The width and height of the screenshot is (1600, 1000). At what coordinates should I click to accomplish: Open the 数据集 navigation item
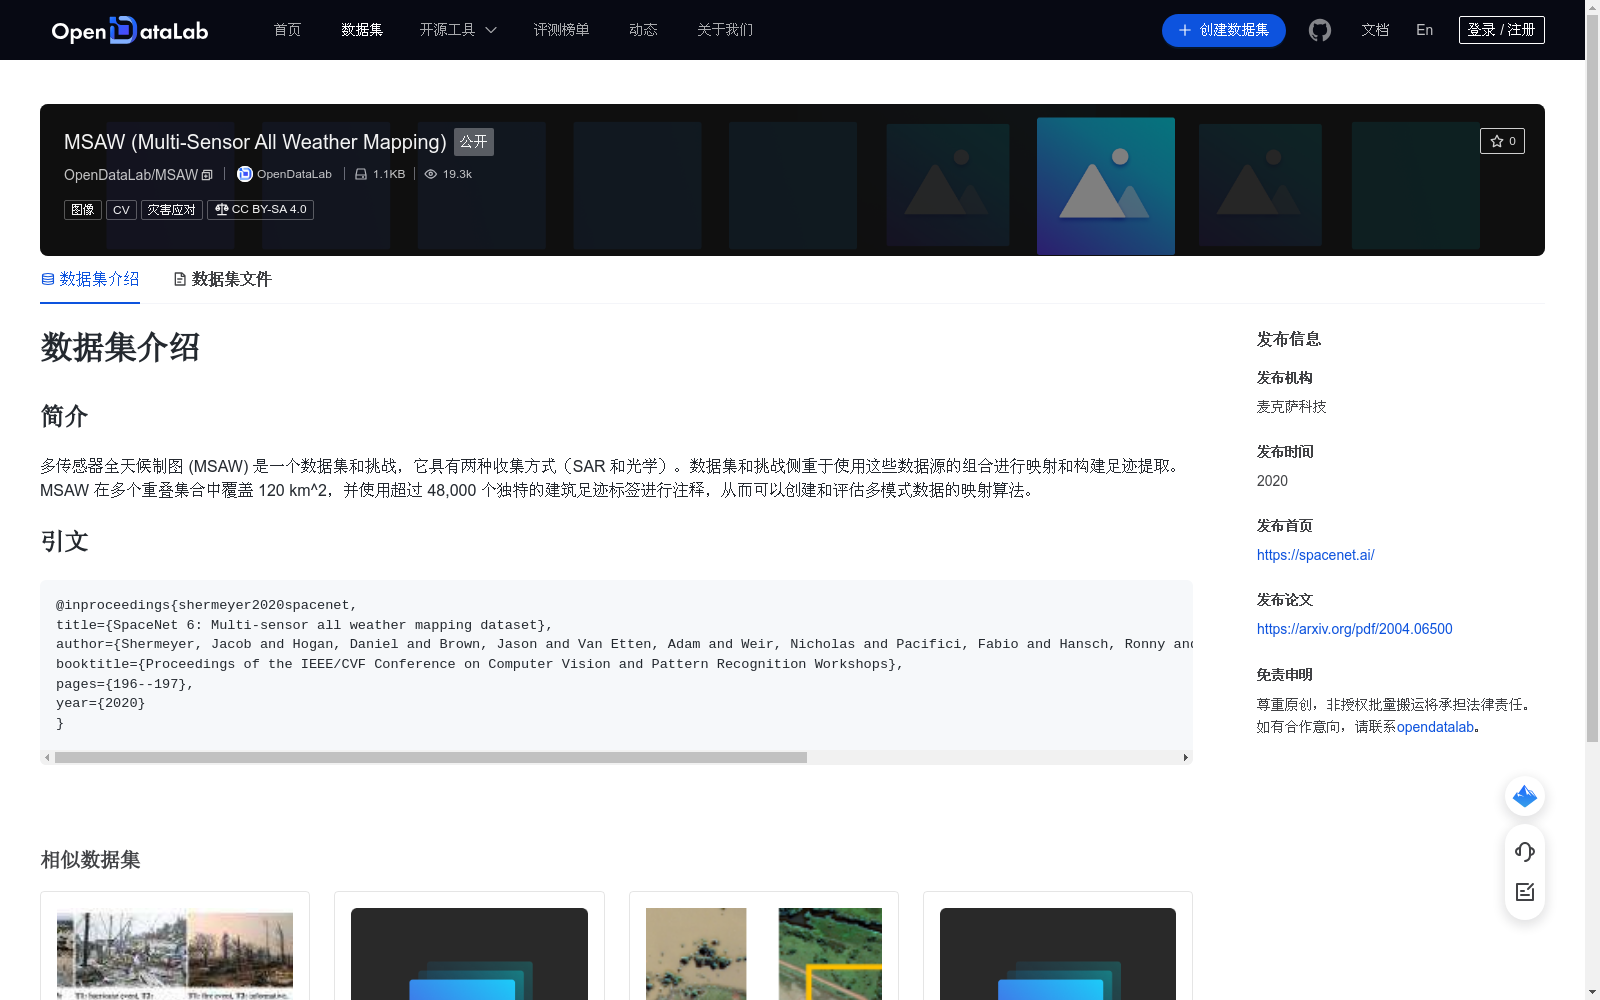pos(362,30)
